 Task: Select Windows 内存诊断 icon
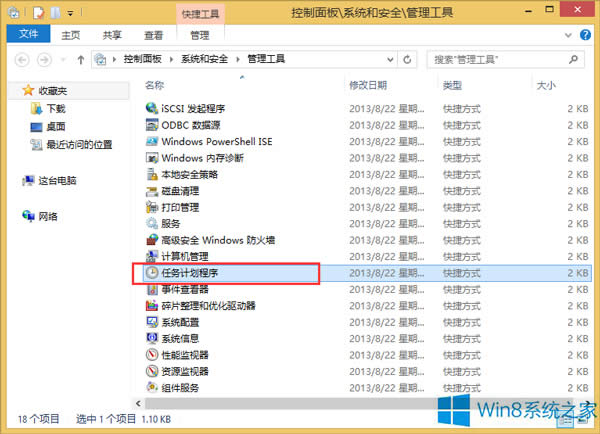click(x=152, y=158)
